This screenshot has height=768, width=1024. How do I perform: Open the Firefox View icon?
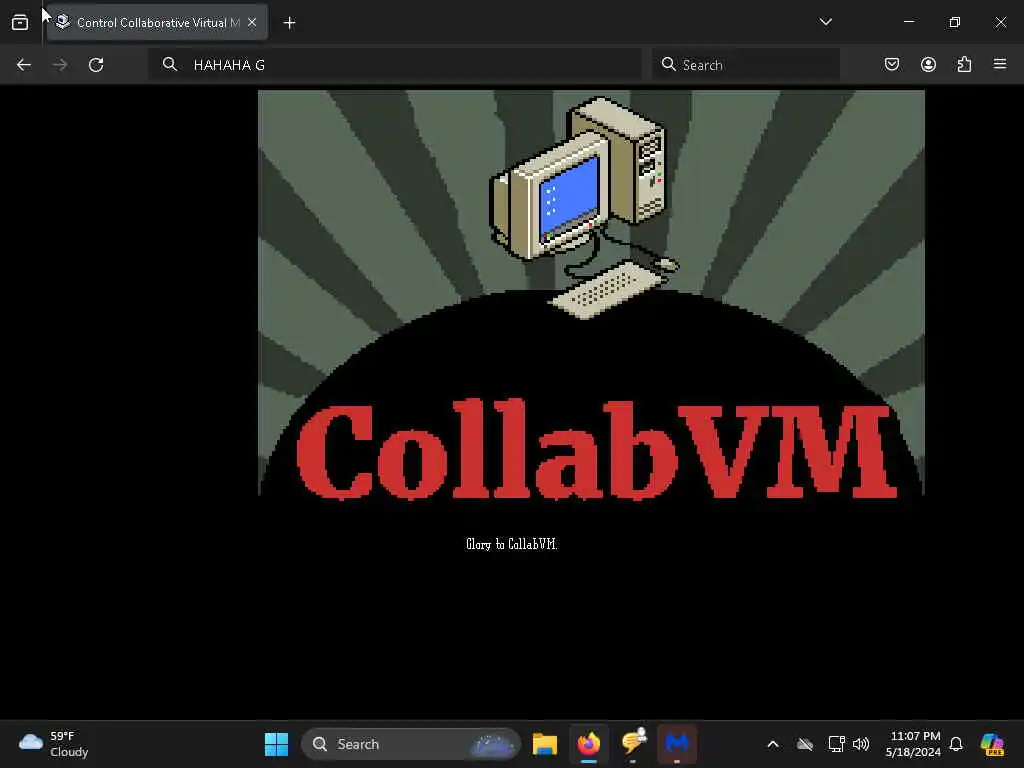20,23
